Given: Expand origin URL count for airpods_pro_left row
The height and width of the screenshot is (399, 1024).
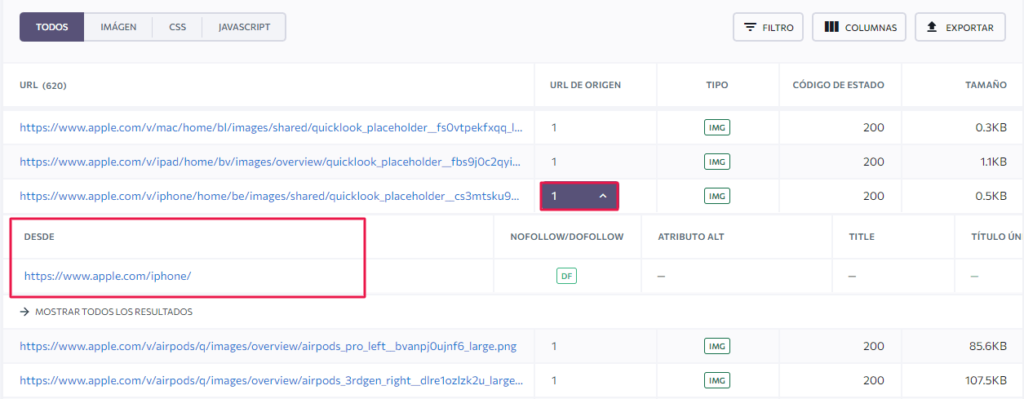Looking at the screenshot, I should 554,347.
